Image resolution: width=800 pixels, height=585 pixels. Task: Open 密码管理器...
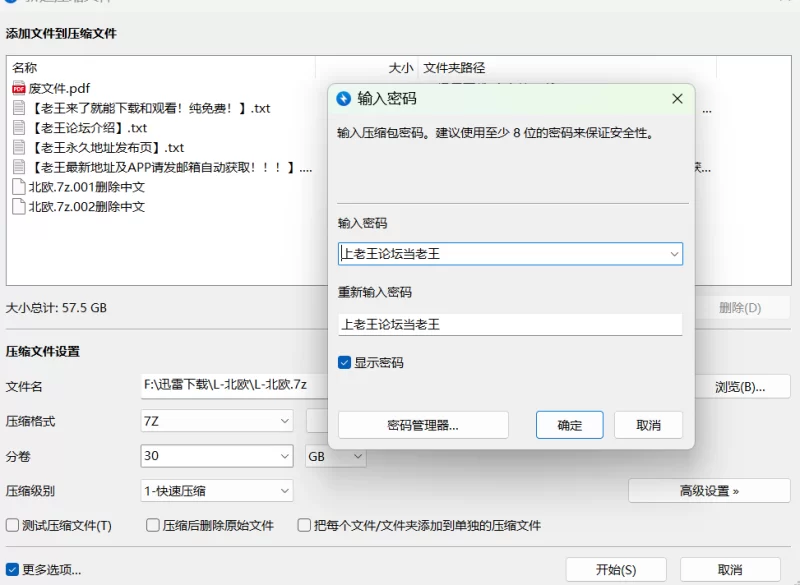[x=423, y=425]
